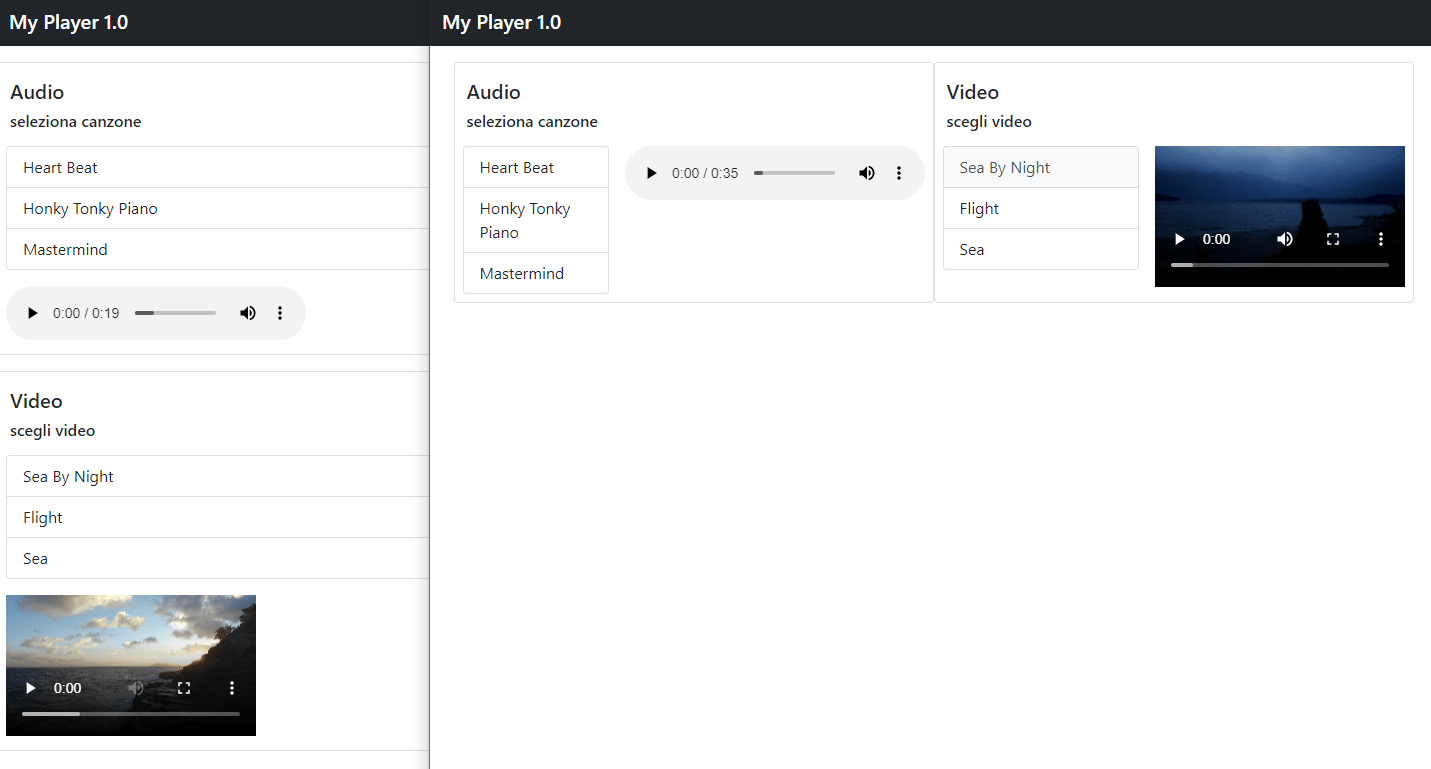Click audio seek bar in right window
Viewport: 1431px width, 769px height.
click(x=794, y=173)
